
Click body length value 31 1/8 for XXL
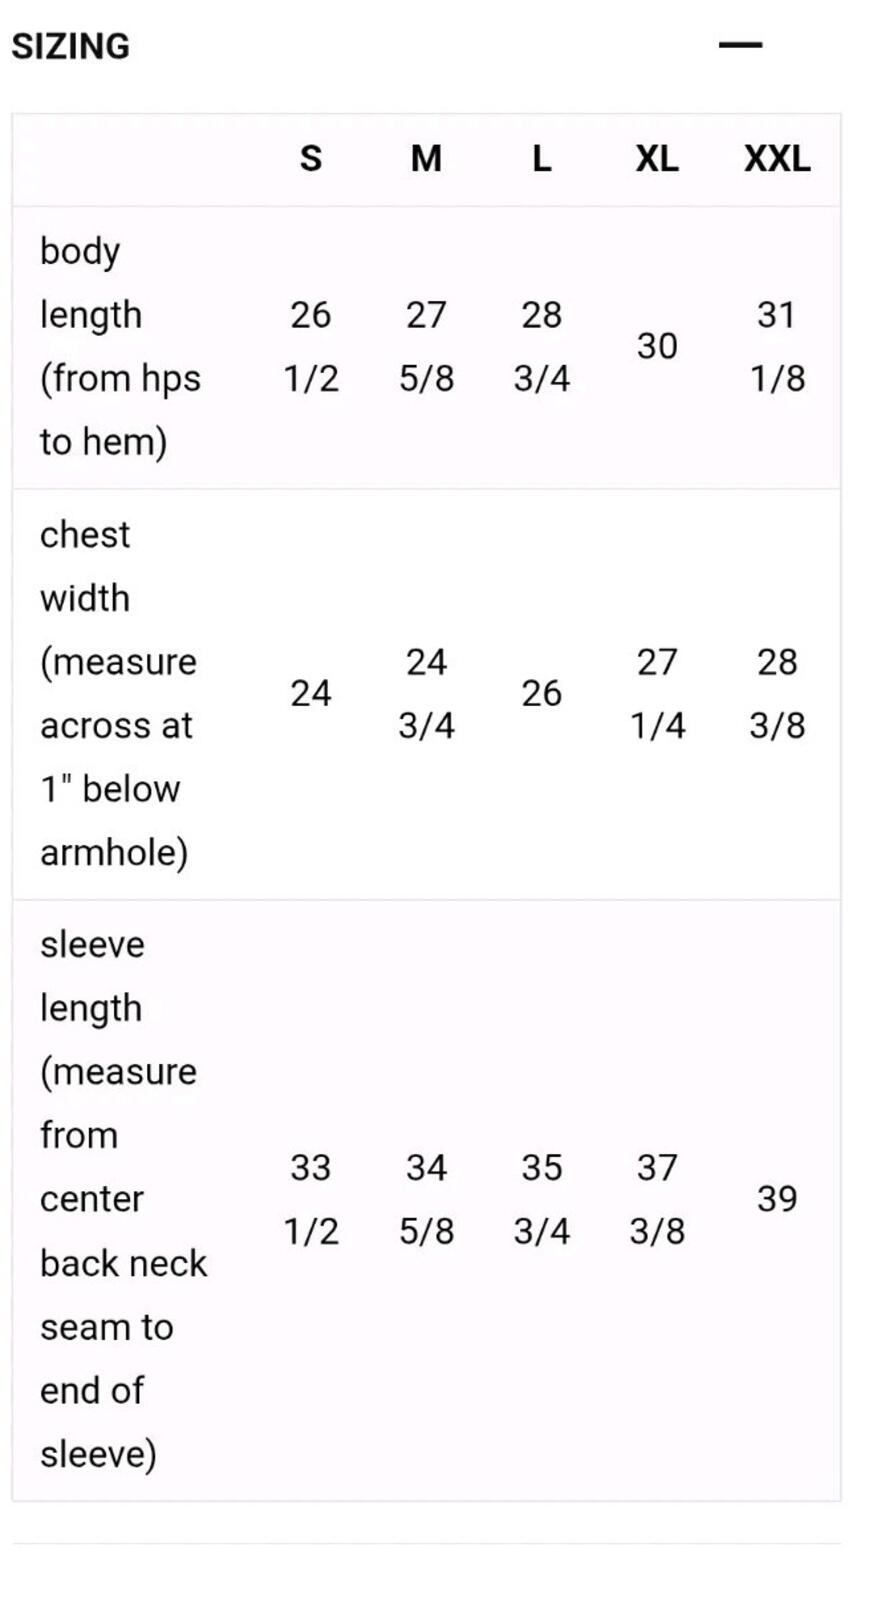click(777, 346)
